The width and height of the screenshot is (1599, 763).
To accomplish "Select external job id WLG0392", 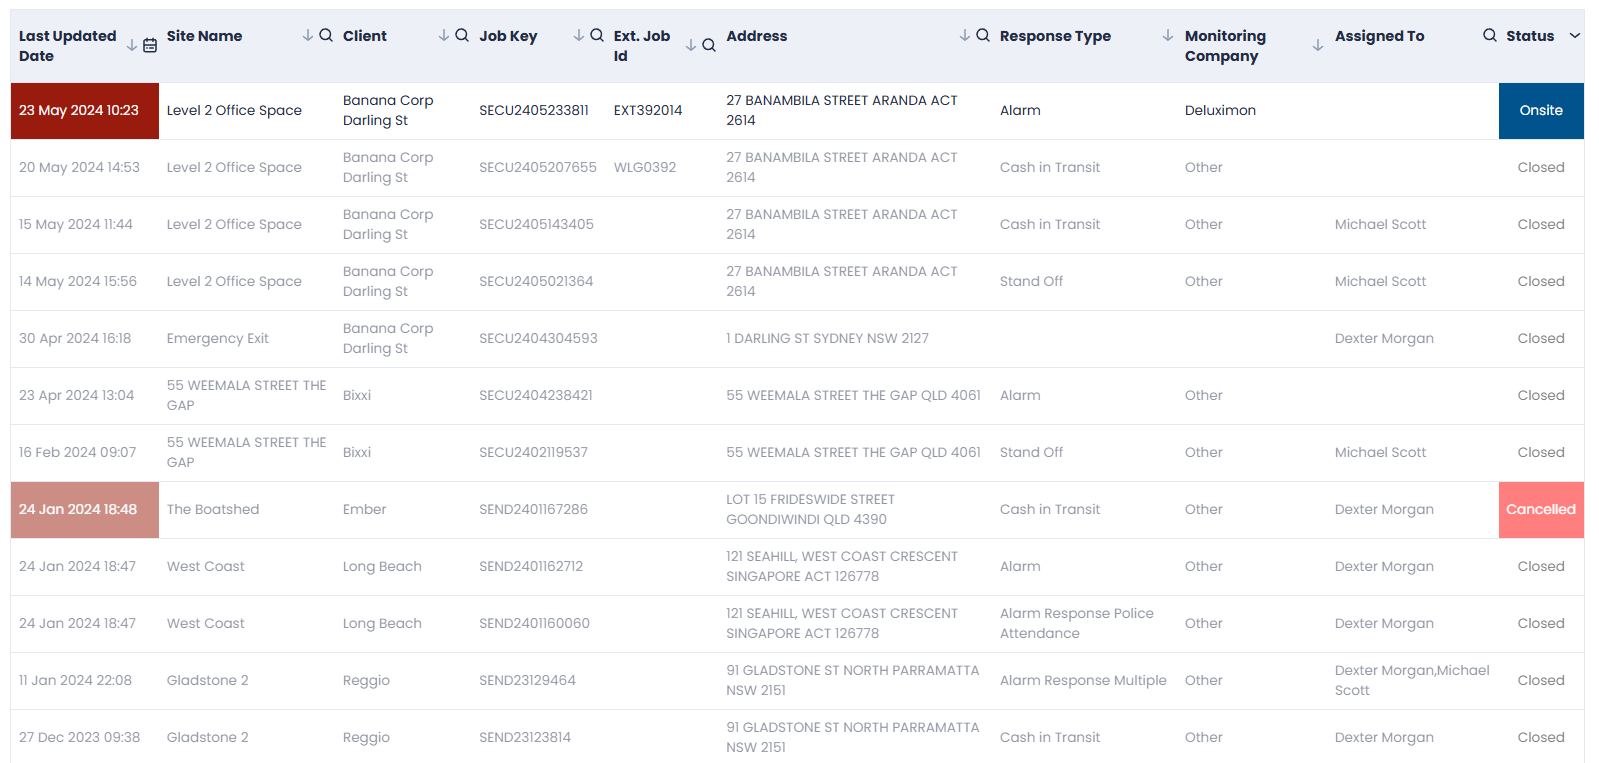I will pos(645,167).
